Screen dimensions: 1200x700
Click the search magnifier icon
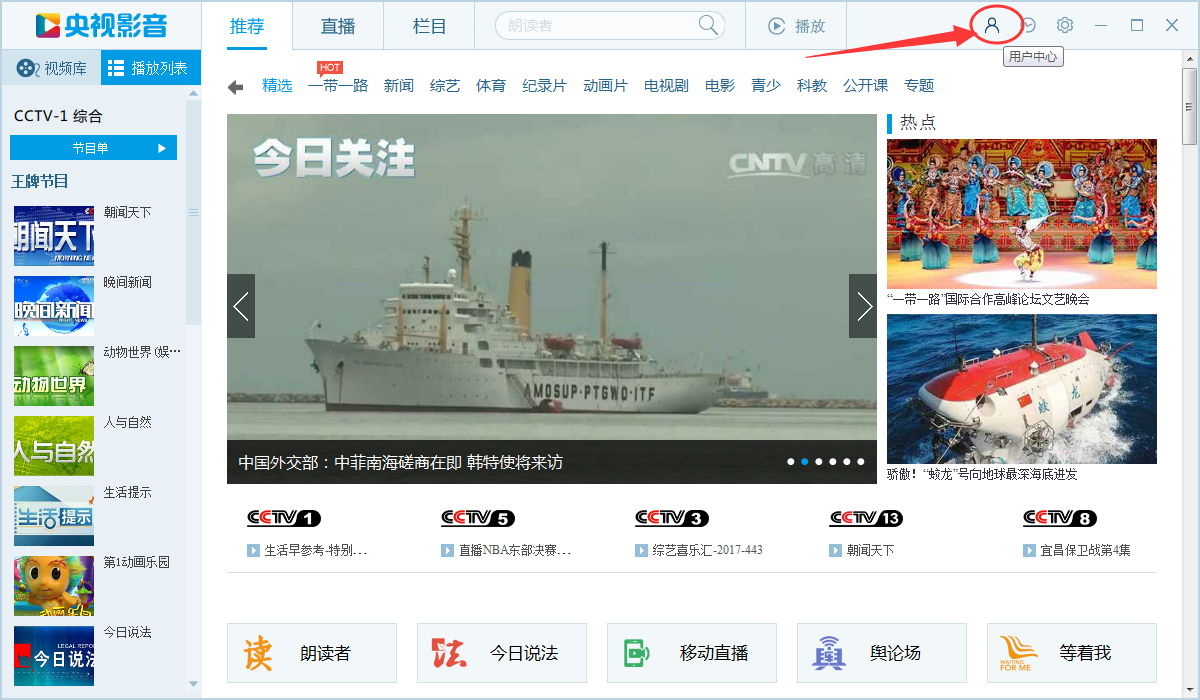point(707,25)
